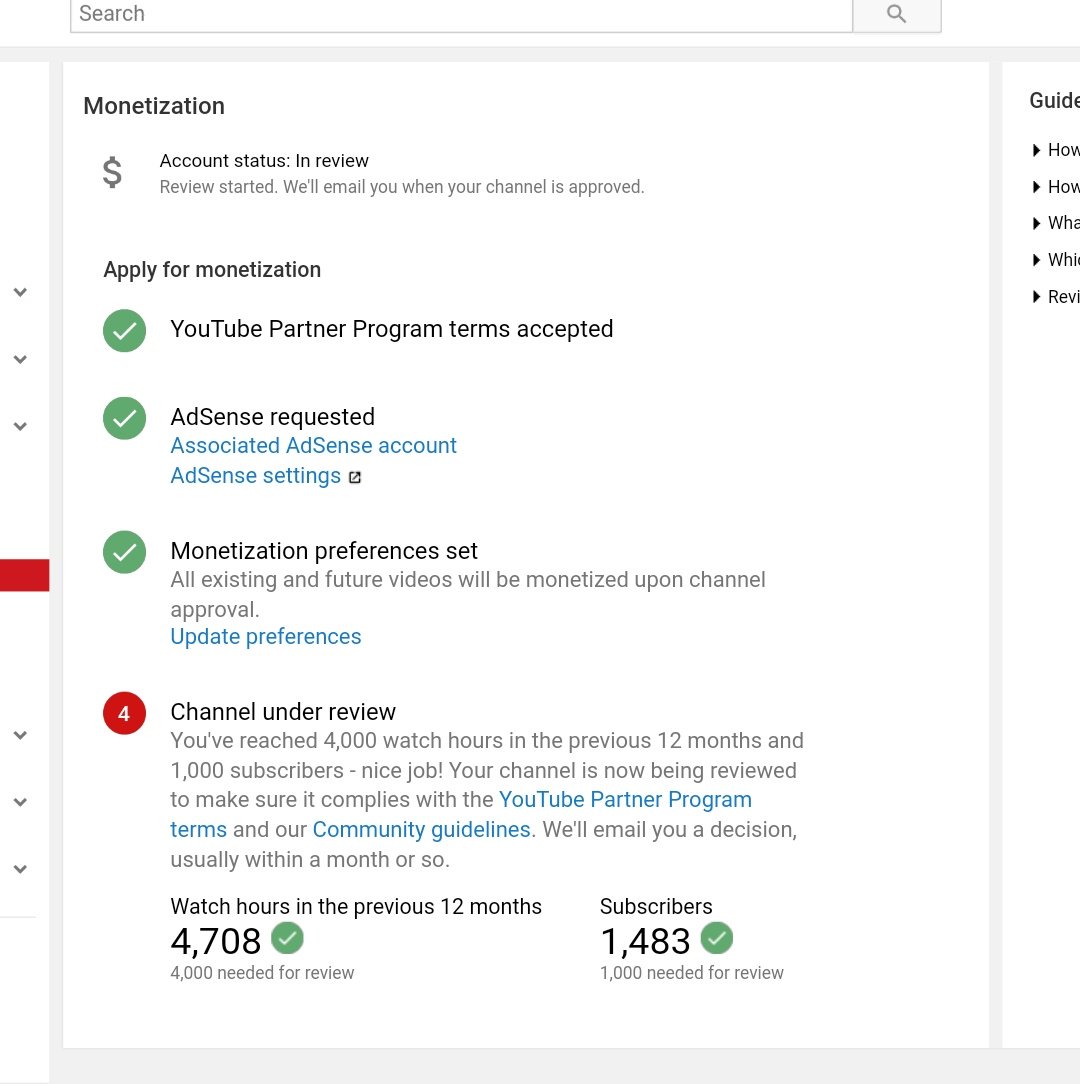Click the '1,000 needed for review' note
Screen dimensions: 1080x1084
[x=691, y=973]
